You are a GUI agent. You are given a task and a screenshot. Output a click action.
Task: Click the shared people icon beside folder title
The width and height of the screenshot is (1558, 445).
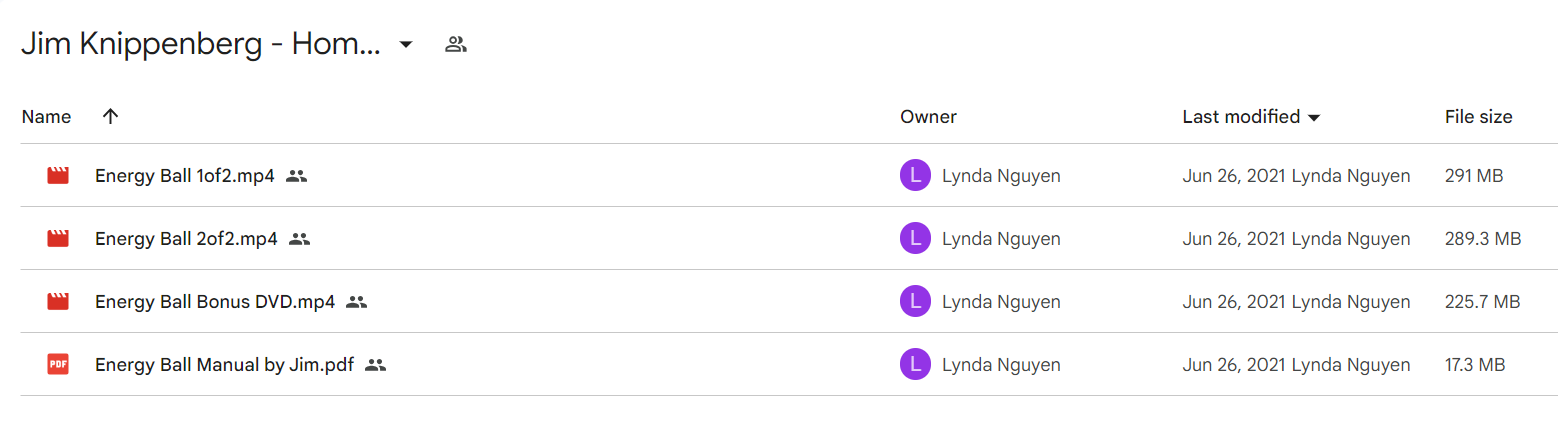tap(456, 44)
